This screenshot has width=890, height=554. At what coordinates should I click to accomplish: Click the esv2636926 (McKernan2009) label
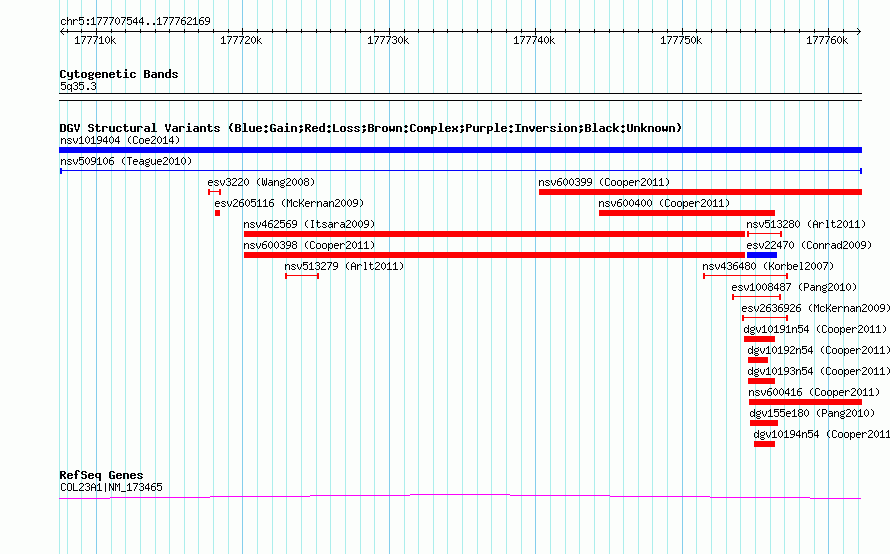[816, 308]
